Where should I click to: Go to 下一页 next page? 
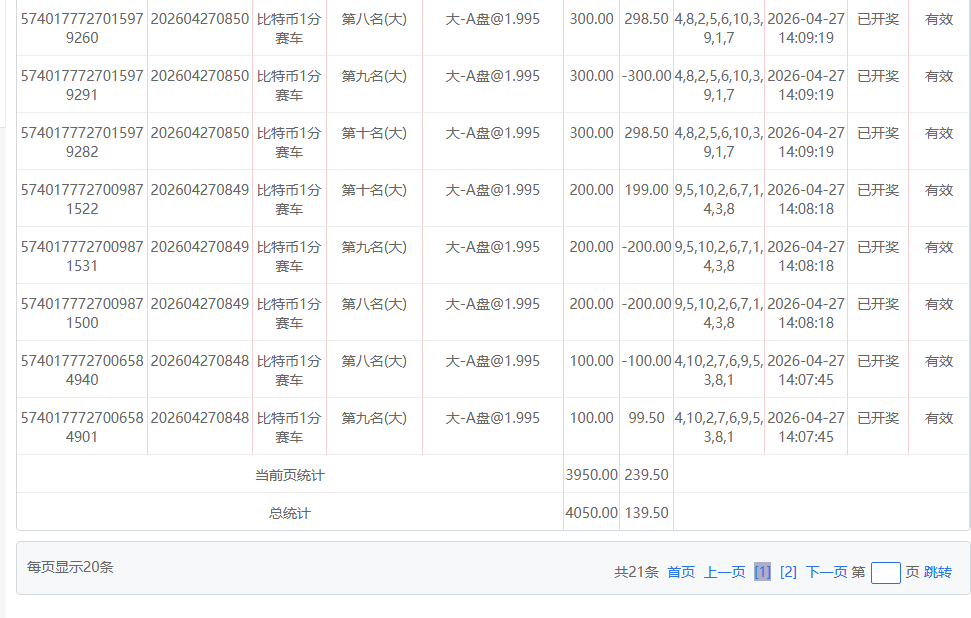click(x=826, y=572)
